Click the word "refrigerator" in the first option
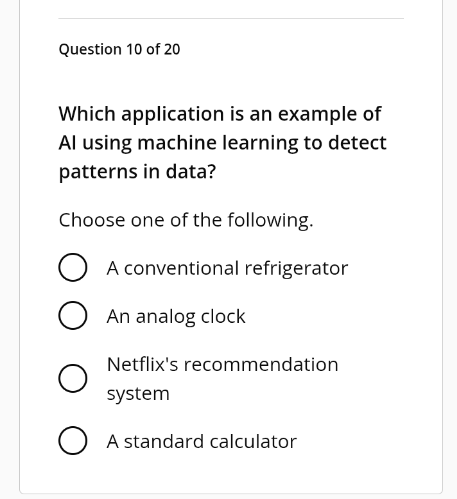457x499 pixels. click(296, 269)
